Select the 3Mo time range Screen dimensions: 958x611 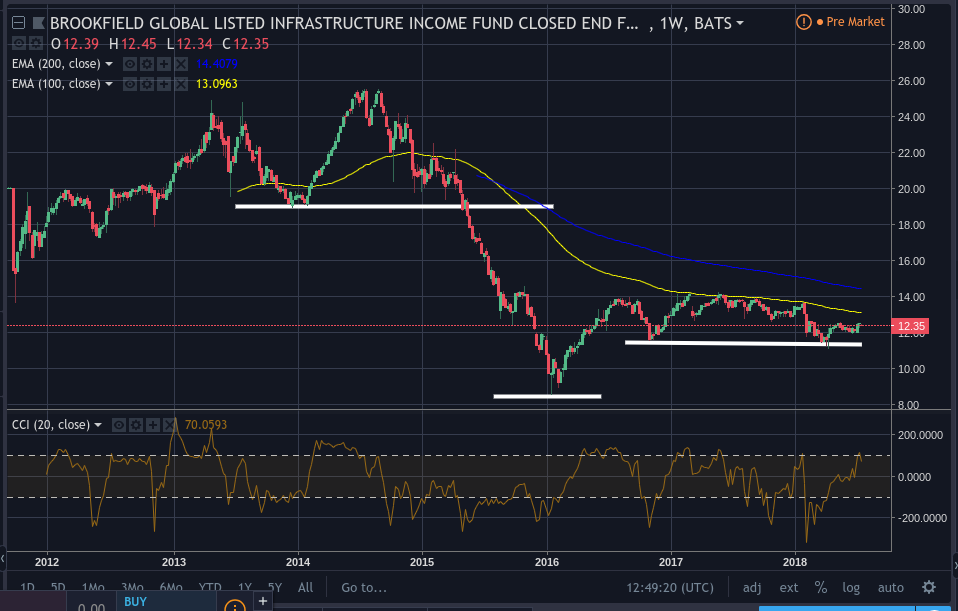[x=132, y=587]
